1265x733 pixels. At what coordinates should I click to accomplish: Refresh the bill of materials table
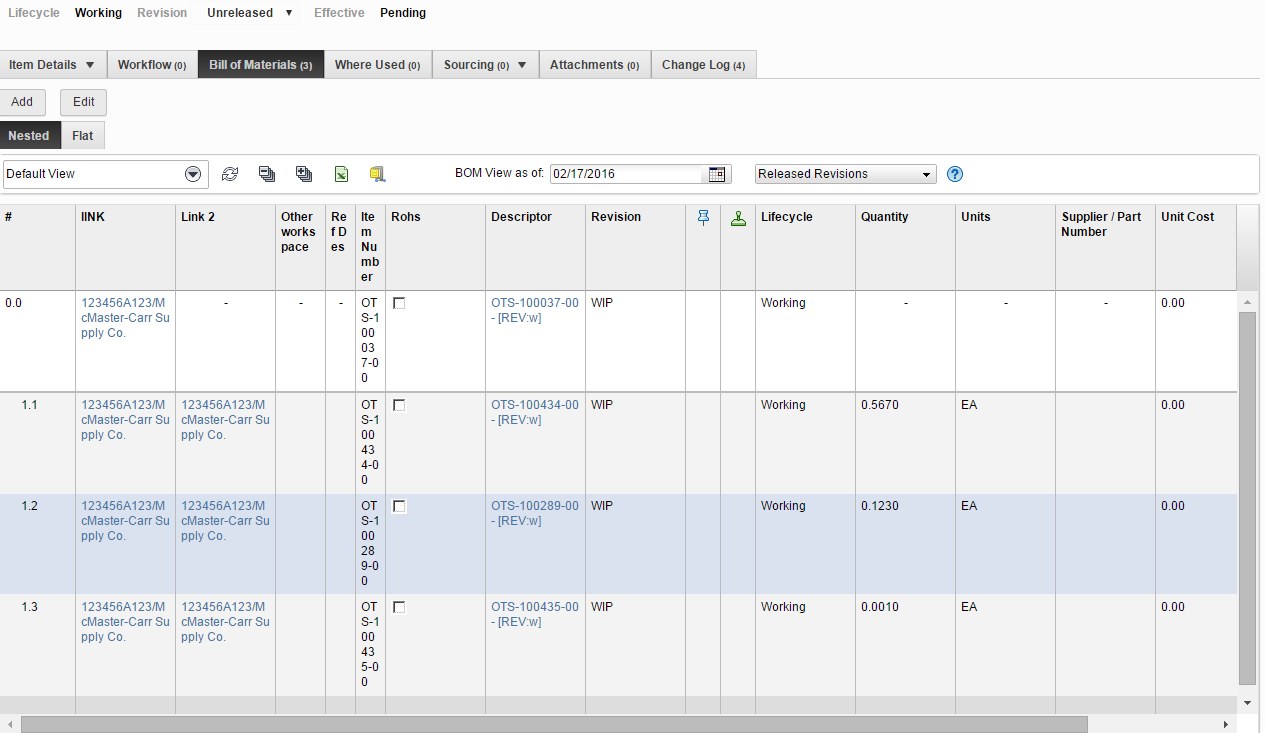[x=230, y=174]
